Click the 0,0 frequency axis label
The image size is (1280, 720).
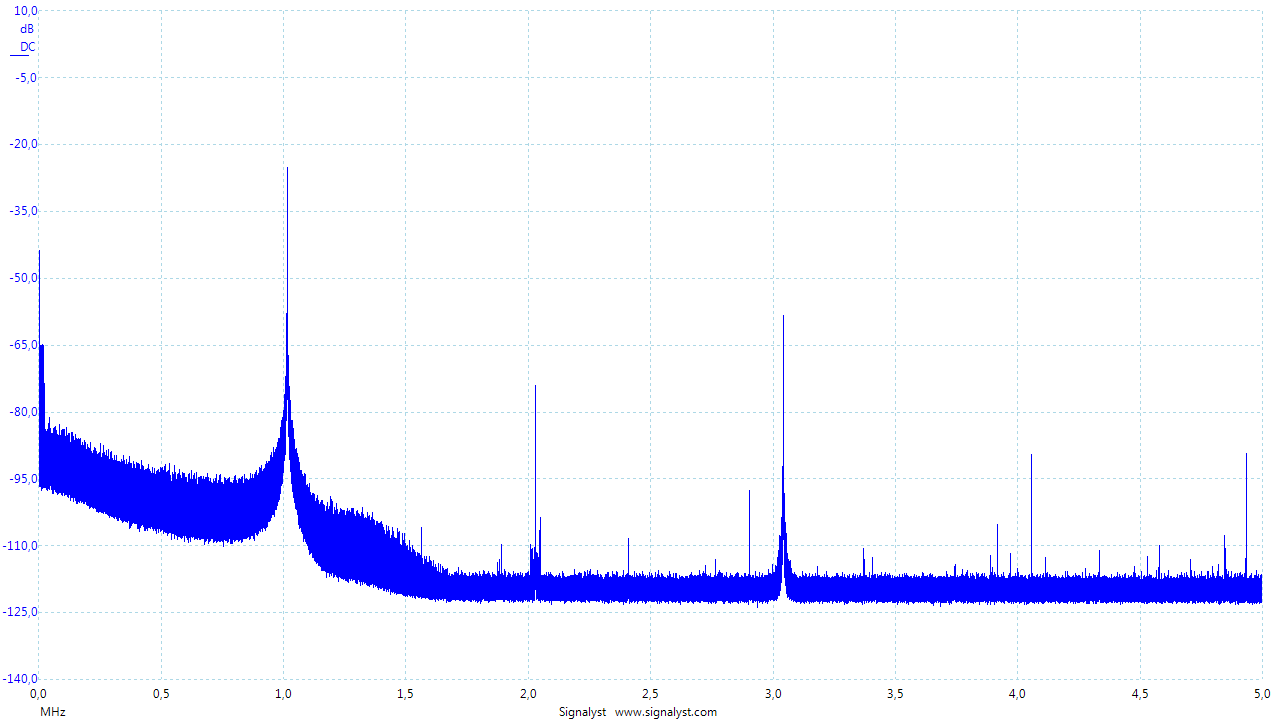39,693
